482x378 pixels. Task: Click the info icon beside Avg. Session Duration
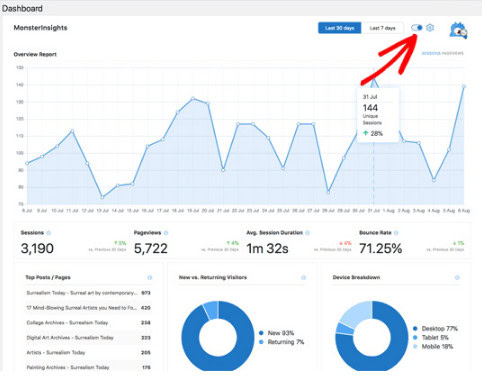click(307, 233)
